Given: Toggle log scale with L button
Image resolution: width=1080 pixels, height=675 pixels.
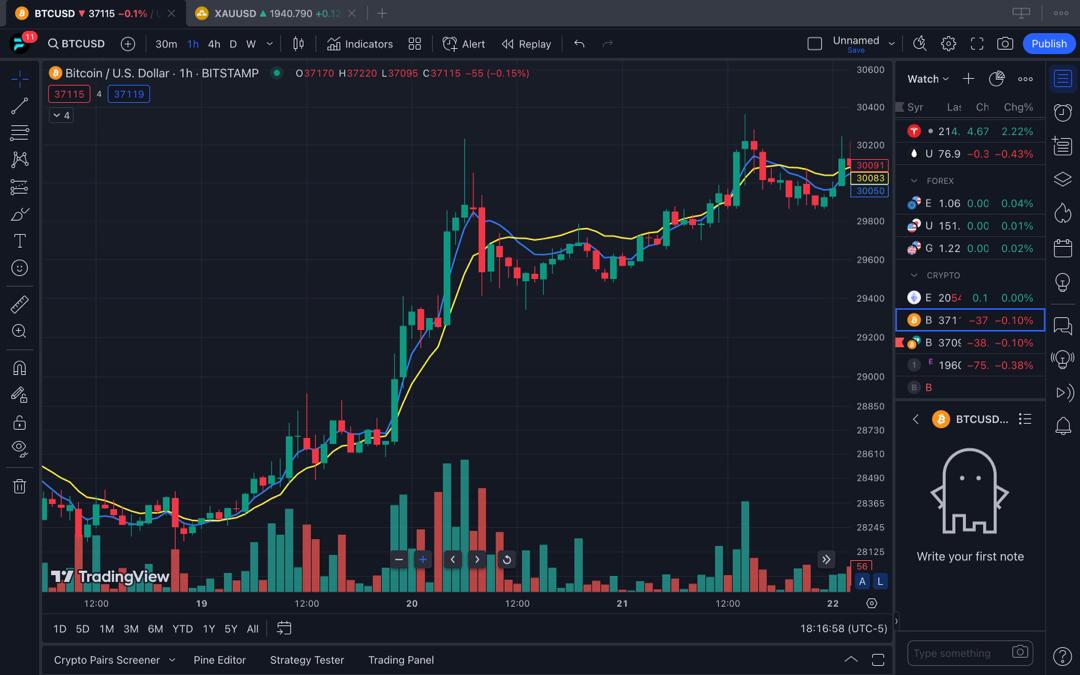Looking at the screenshot, I should point(880,581).
